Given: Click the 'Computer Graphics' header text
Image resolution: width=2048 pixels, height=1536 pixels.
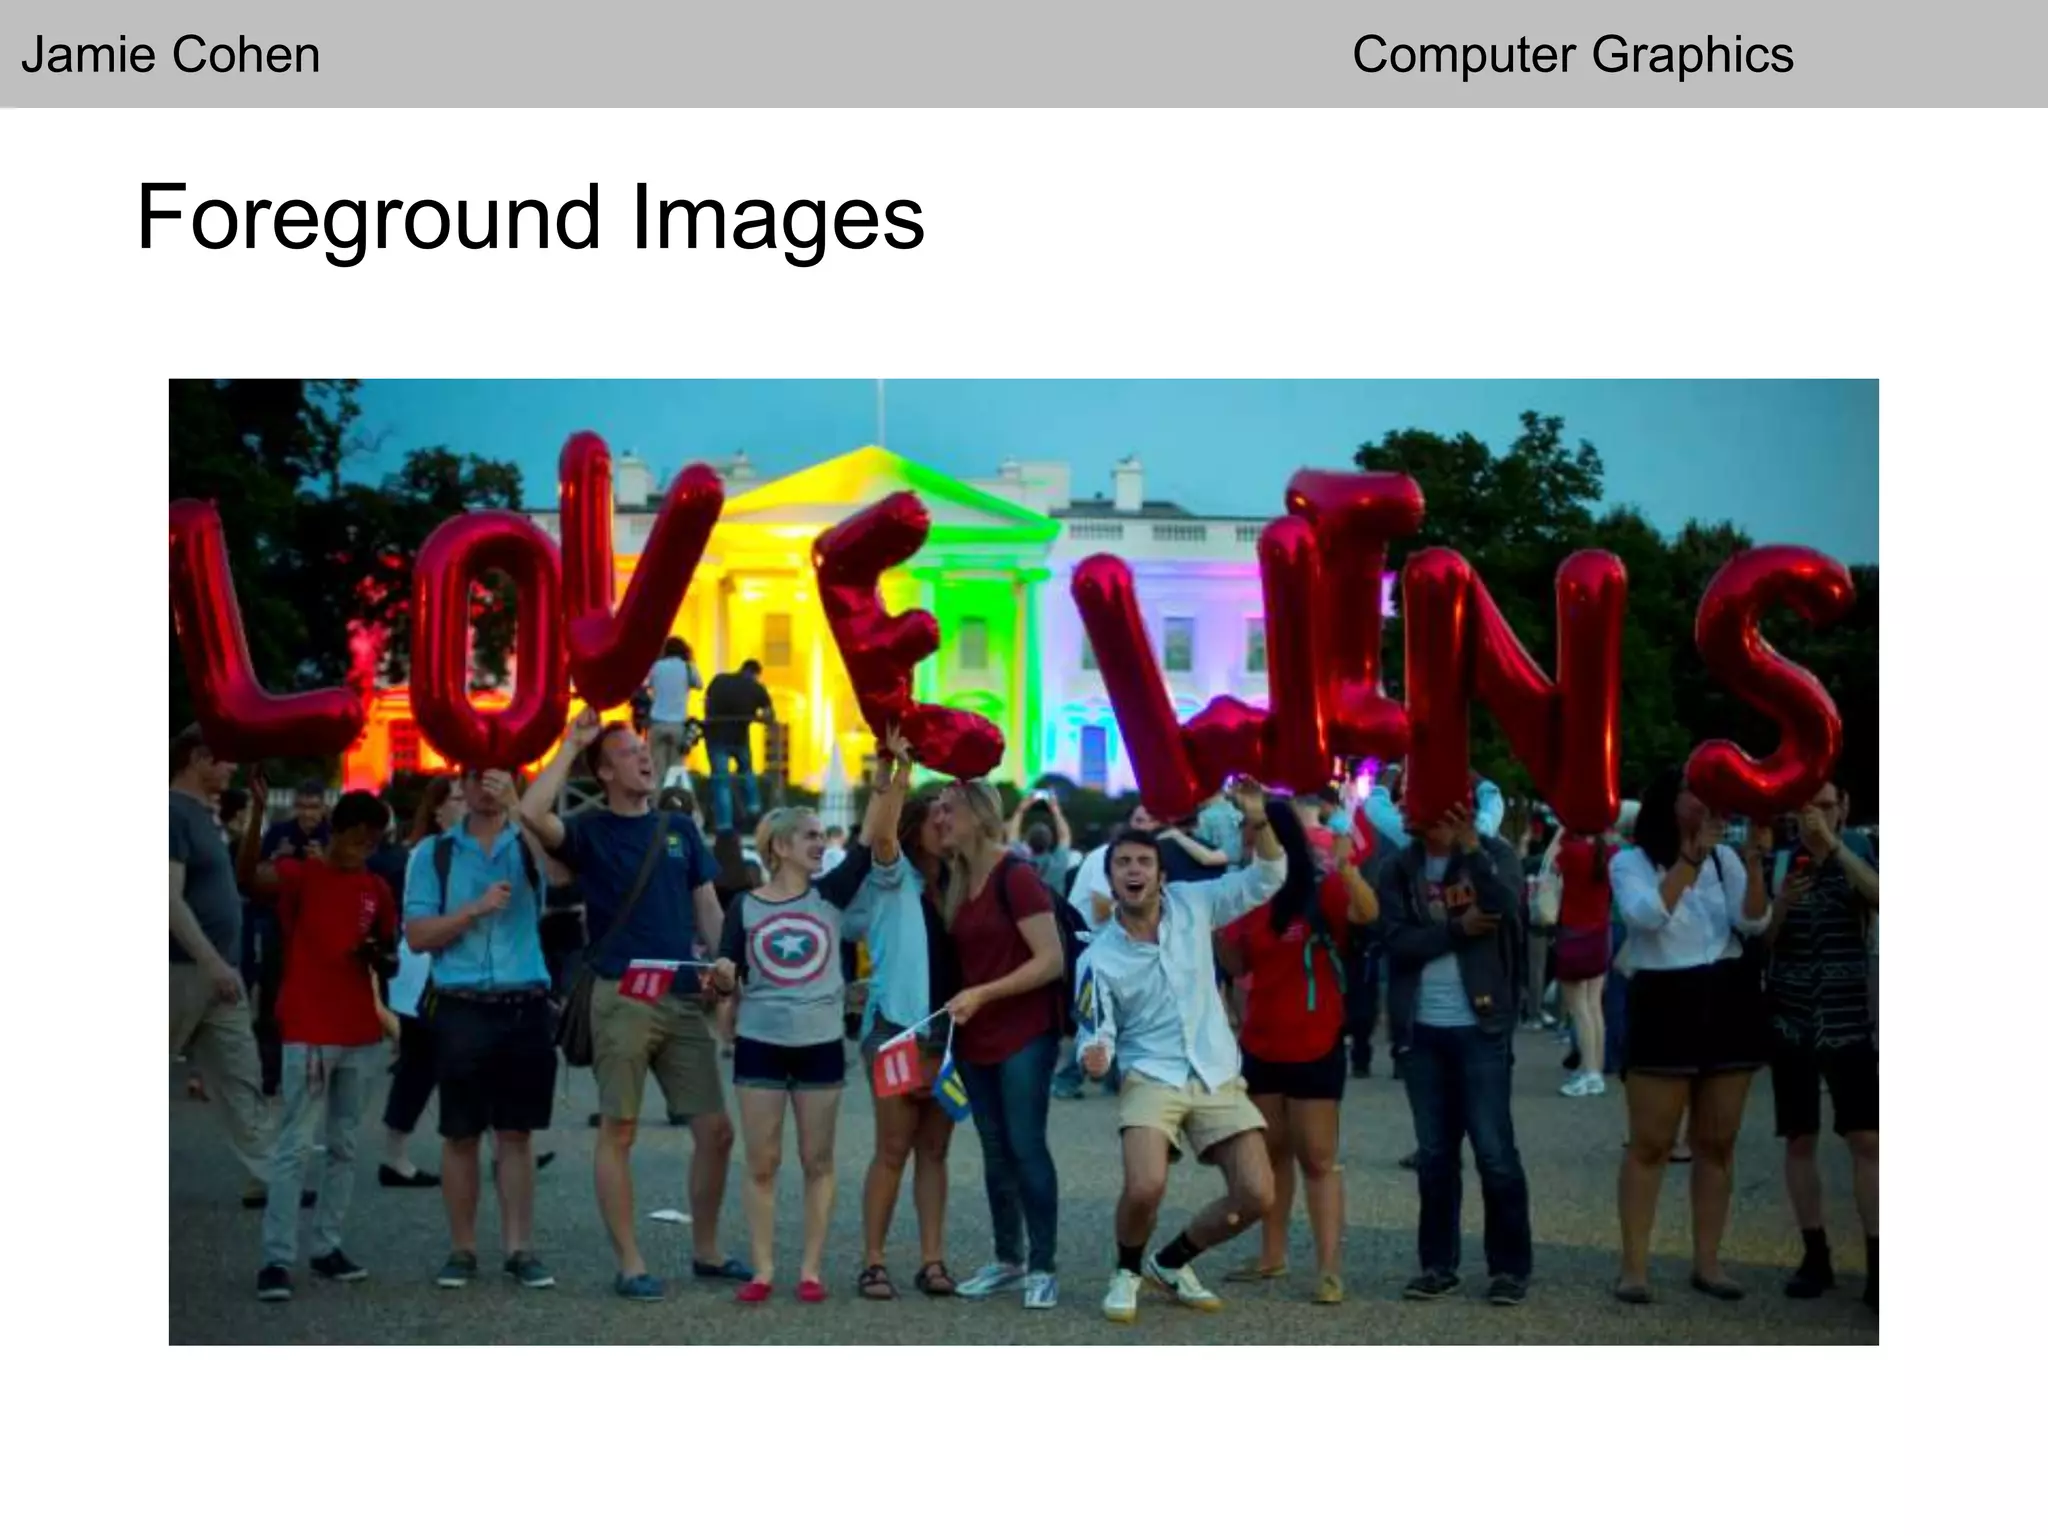Looking at the screenshot, I should coord(1572,55).
